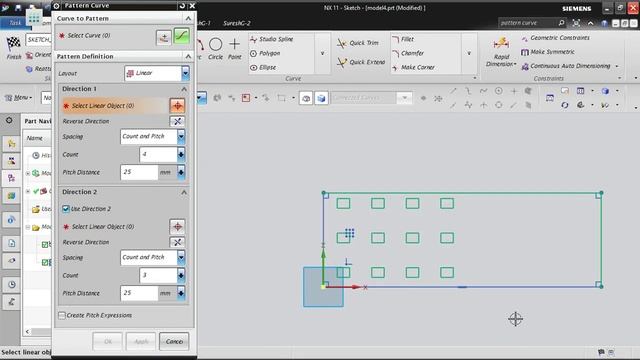640x360 pixels.
Task: Click the Part Navigator Name column header
Action: 37,138
